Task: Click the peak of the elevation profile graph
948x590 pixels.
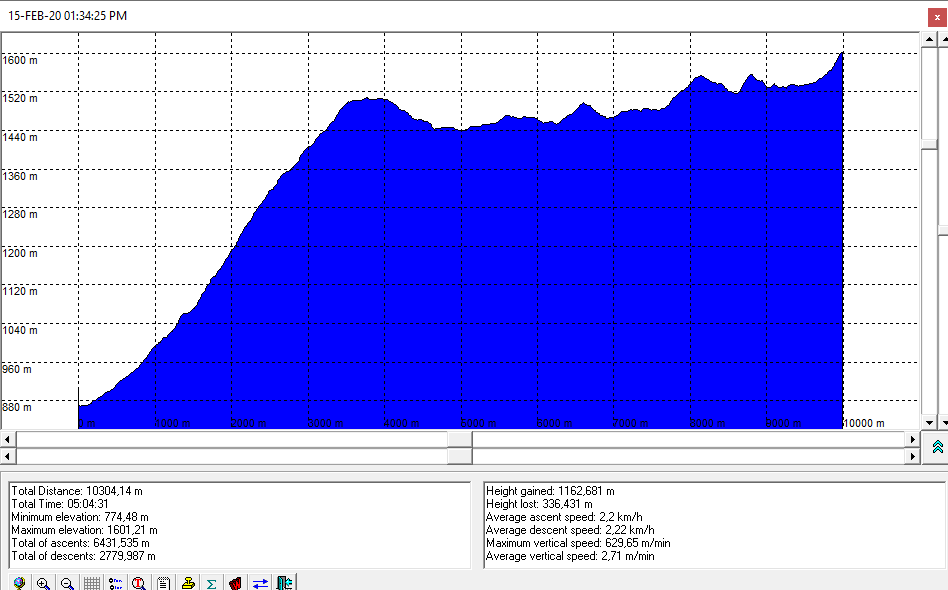Action: pyautogui.click(x=842, y=53)
